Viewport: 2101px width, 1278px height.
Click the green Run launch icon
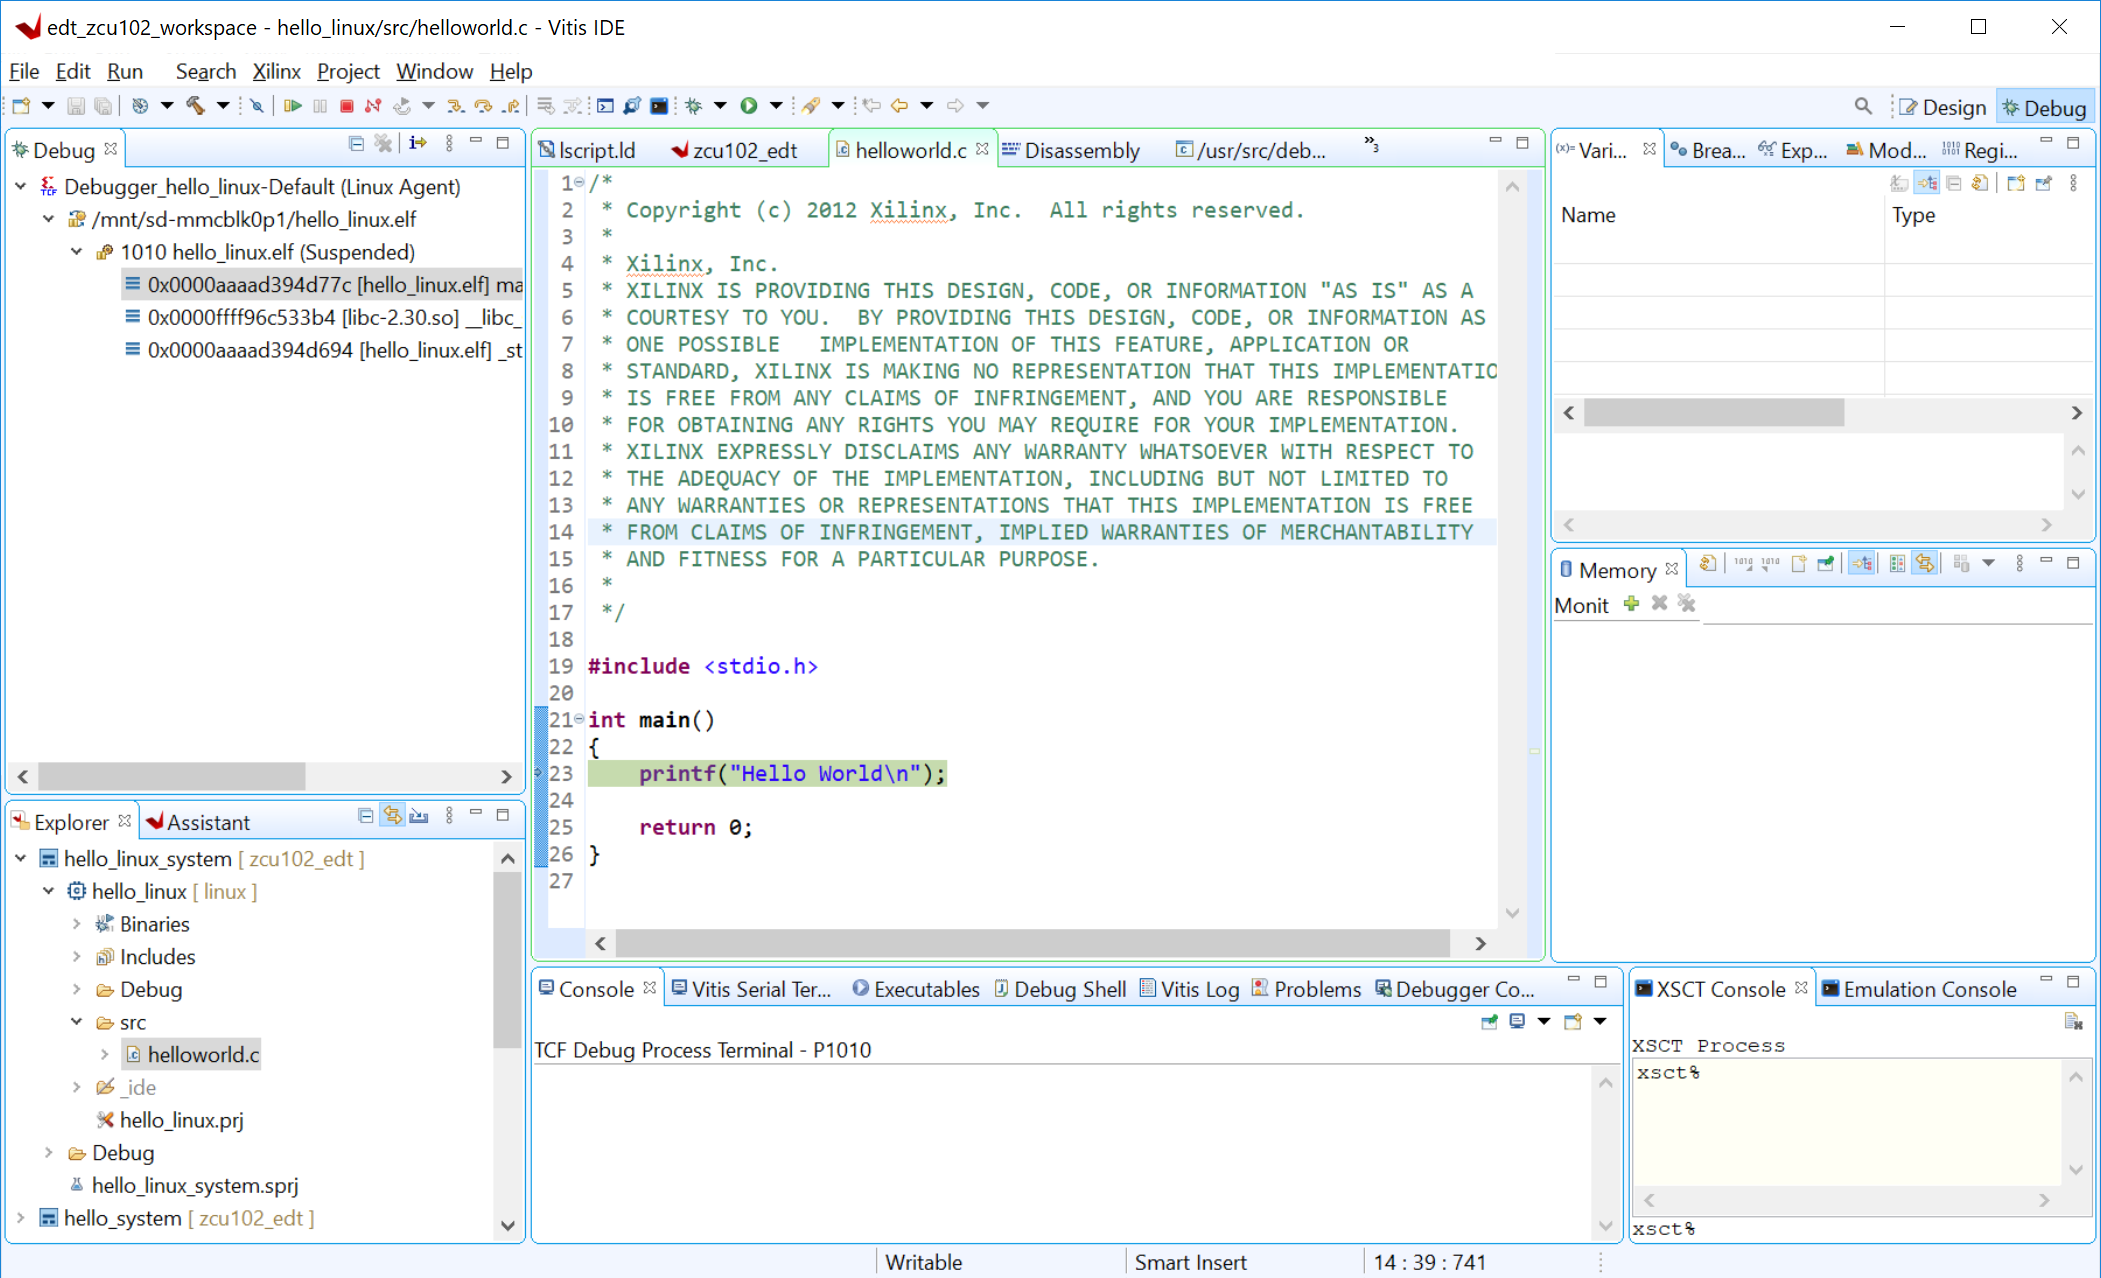click(749, 106)
